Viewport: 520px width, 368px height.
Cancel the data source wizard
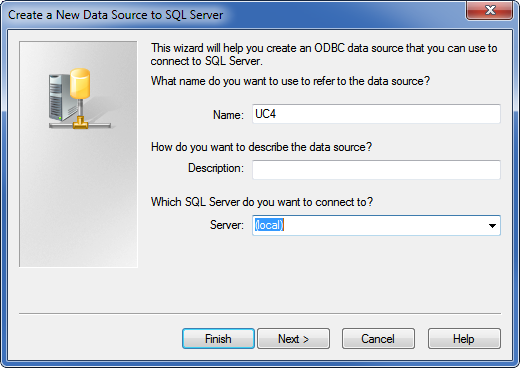pos(378,339)
